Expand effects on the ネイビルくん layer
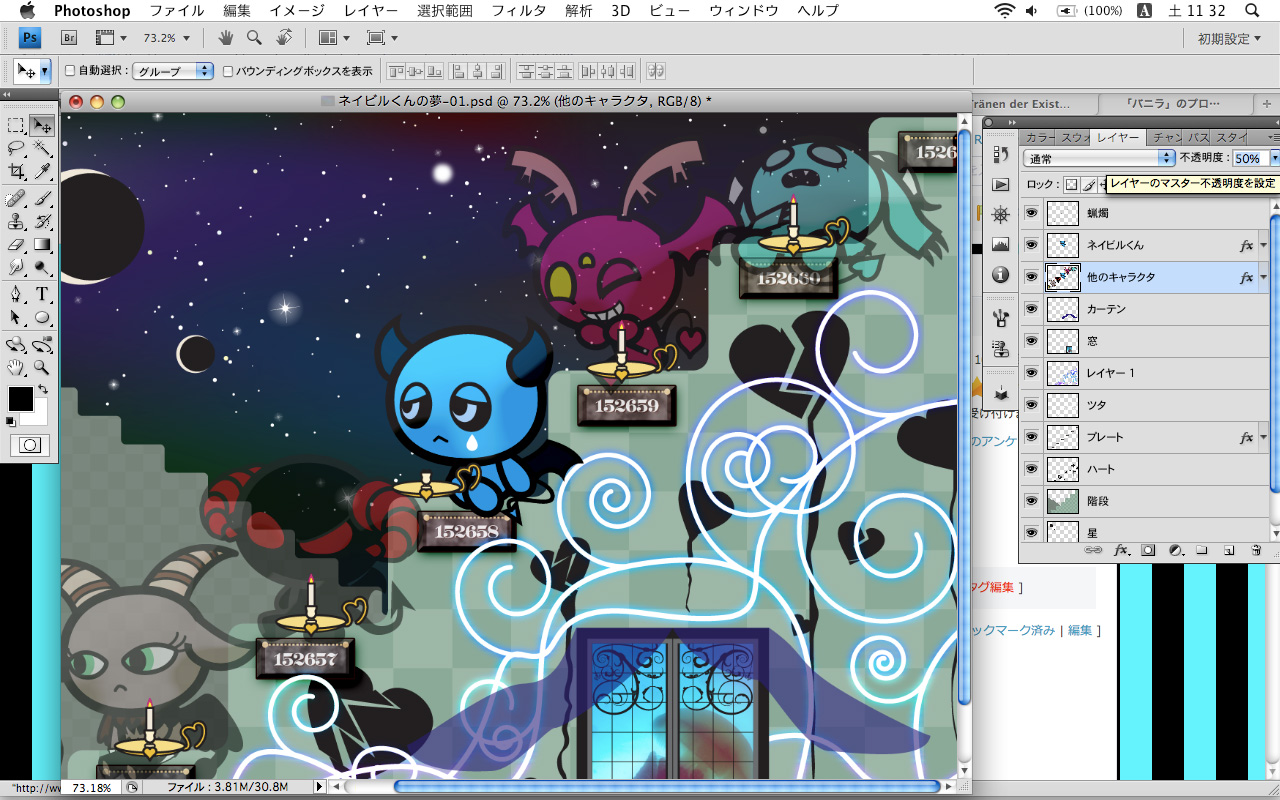 1263,245
